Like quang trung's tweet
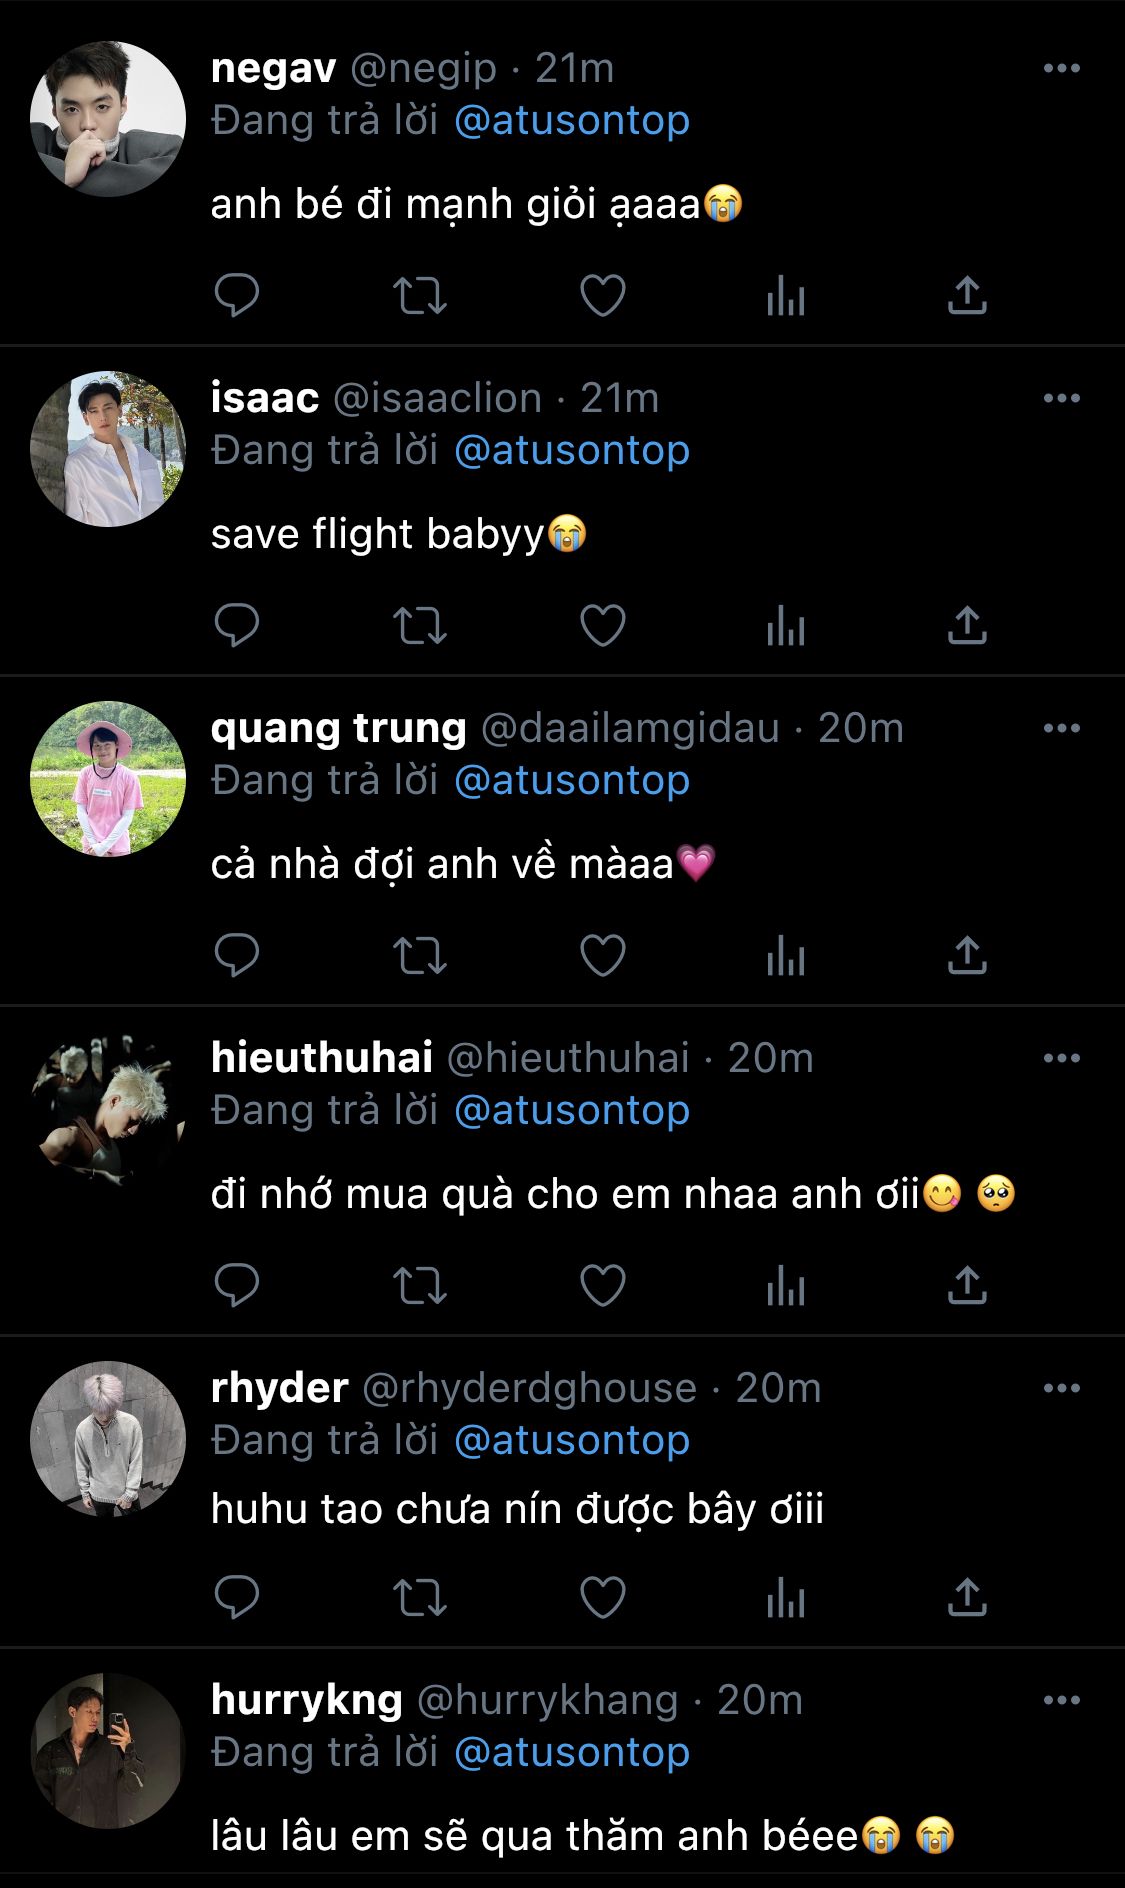 tap(603, 956)
